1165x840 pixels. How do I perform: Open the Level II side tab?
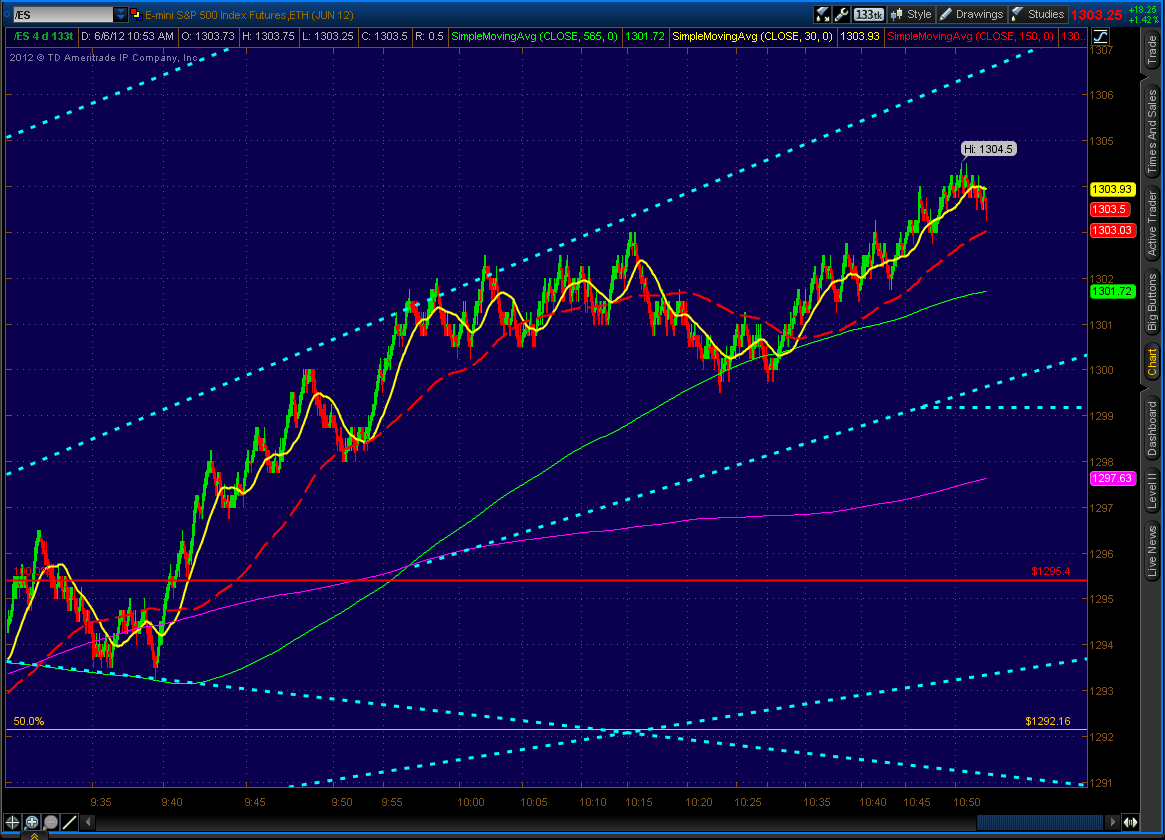(1152, 491)
